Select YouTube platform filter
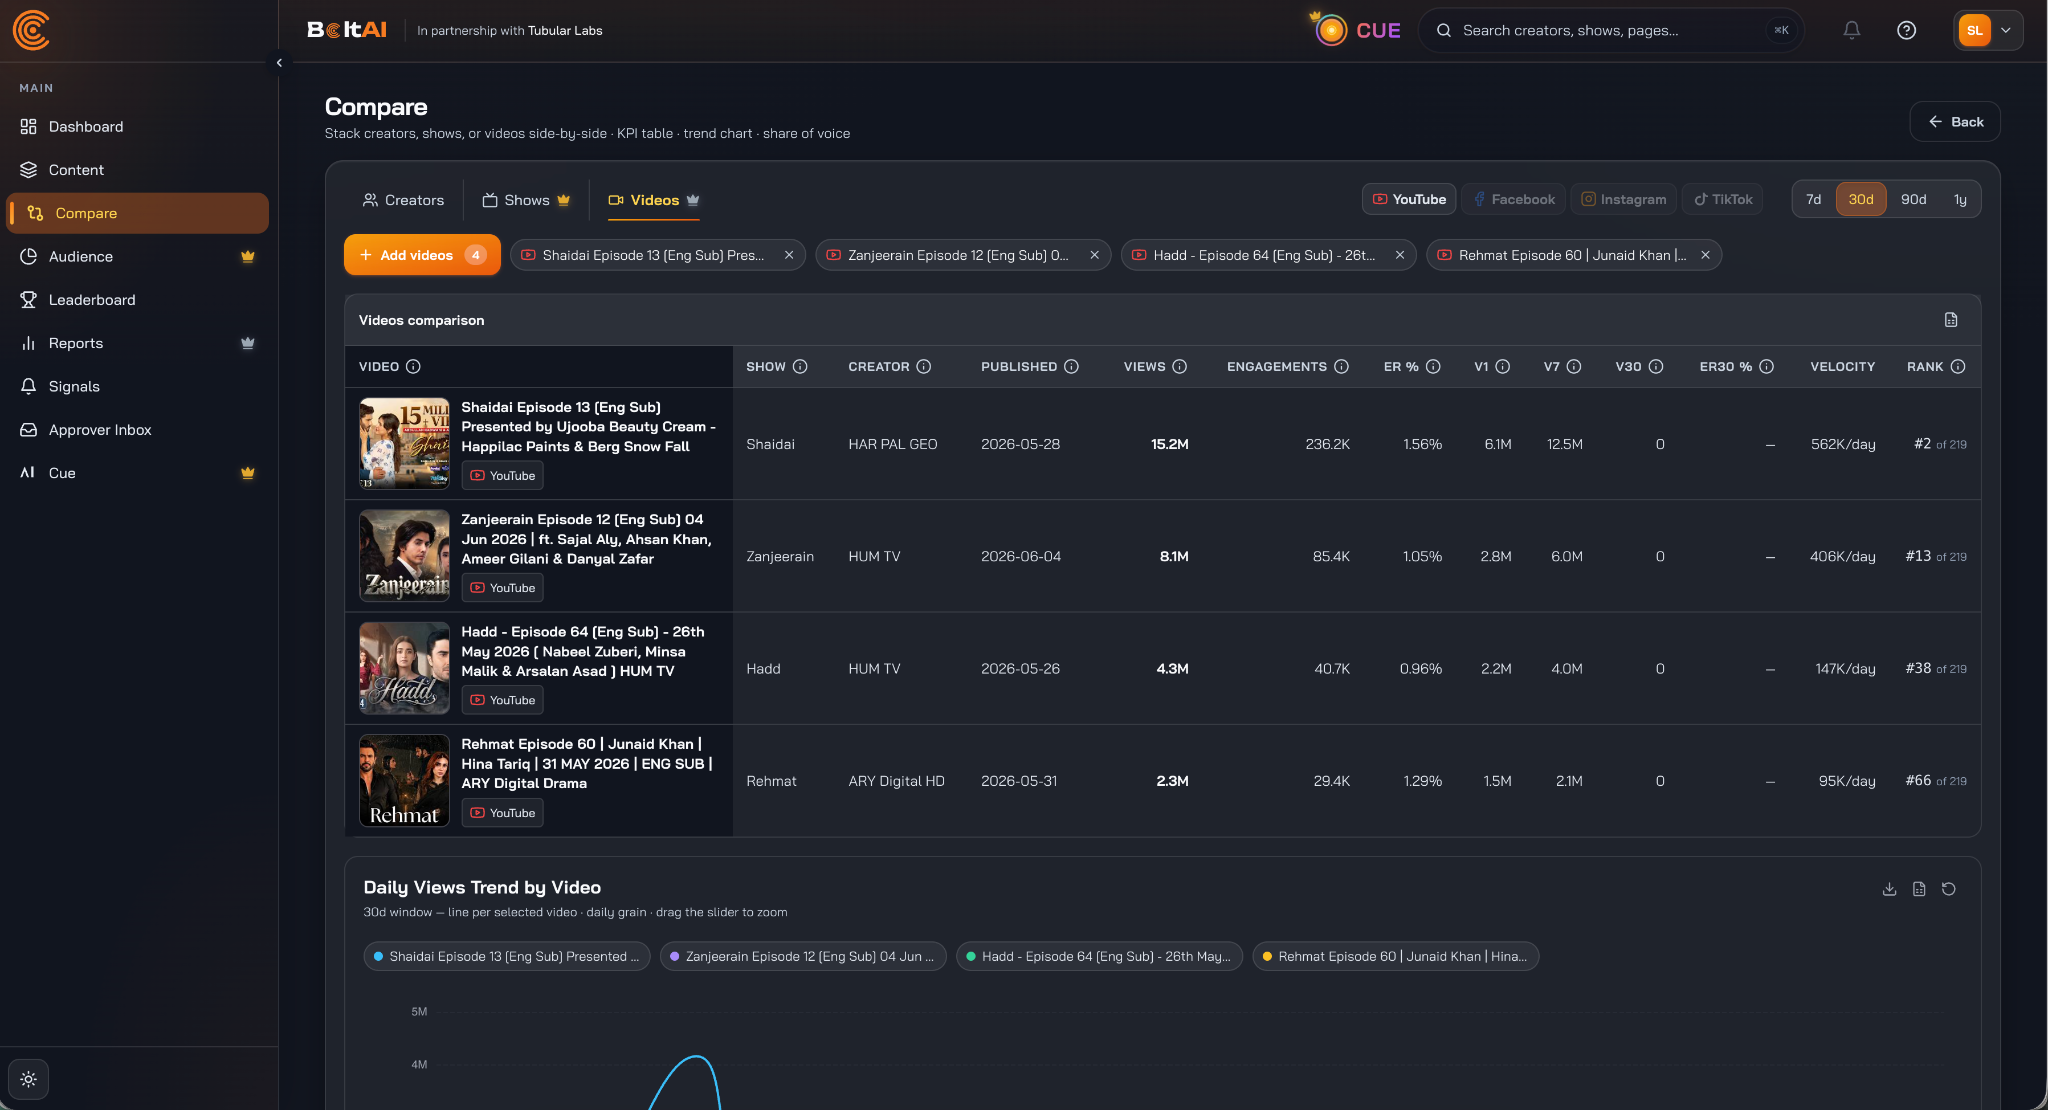 1408,199
